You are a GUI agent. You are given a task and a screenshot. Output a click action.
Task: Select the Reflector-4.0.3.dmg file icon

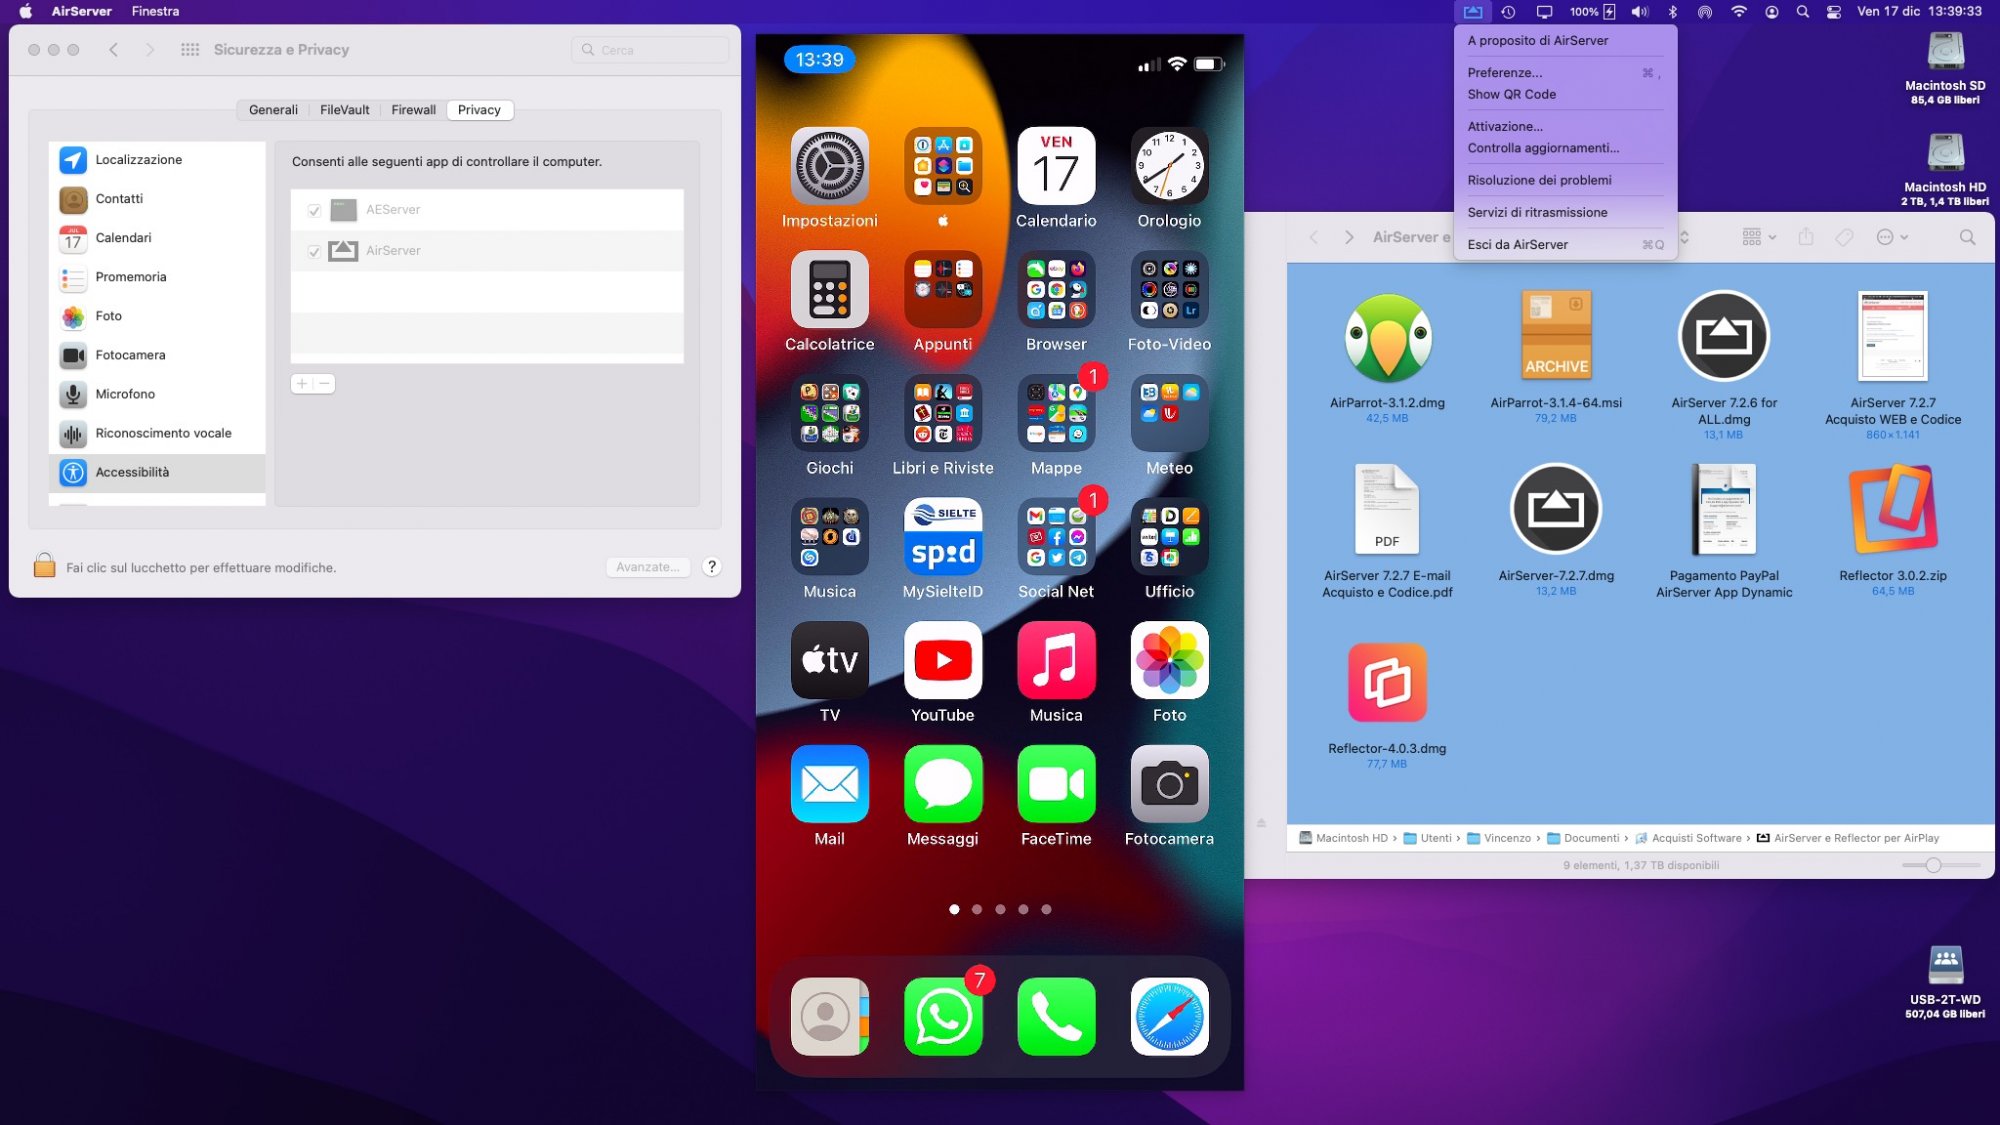[x=1387, y=683]
